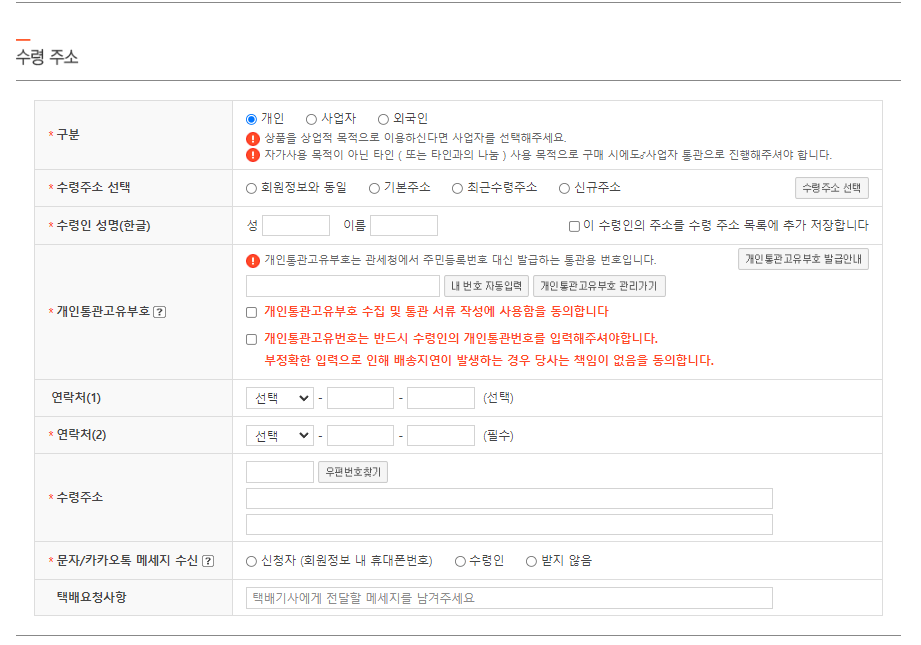
Task: Focus 연락처(2) middle number field
Action: (360, 435)
